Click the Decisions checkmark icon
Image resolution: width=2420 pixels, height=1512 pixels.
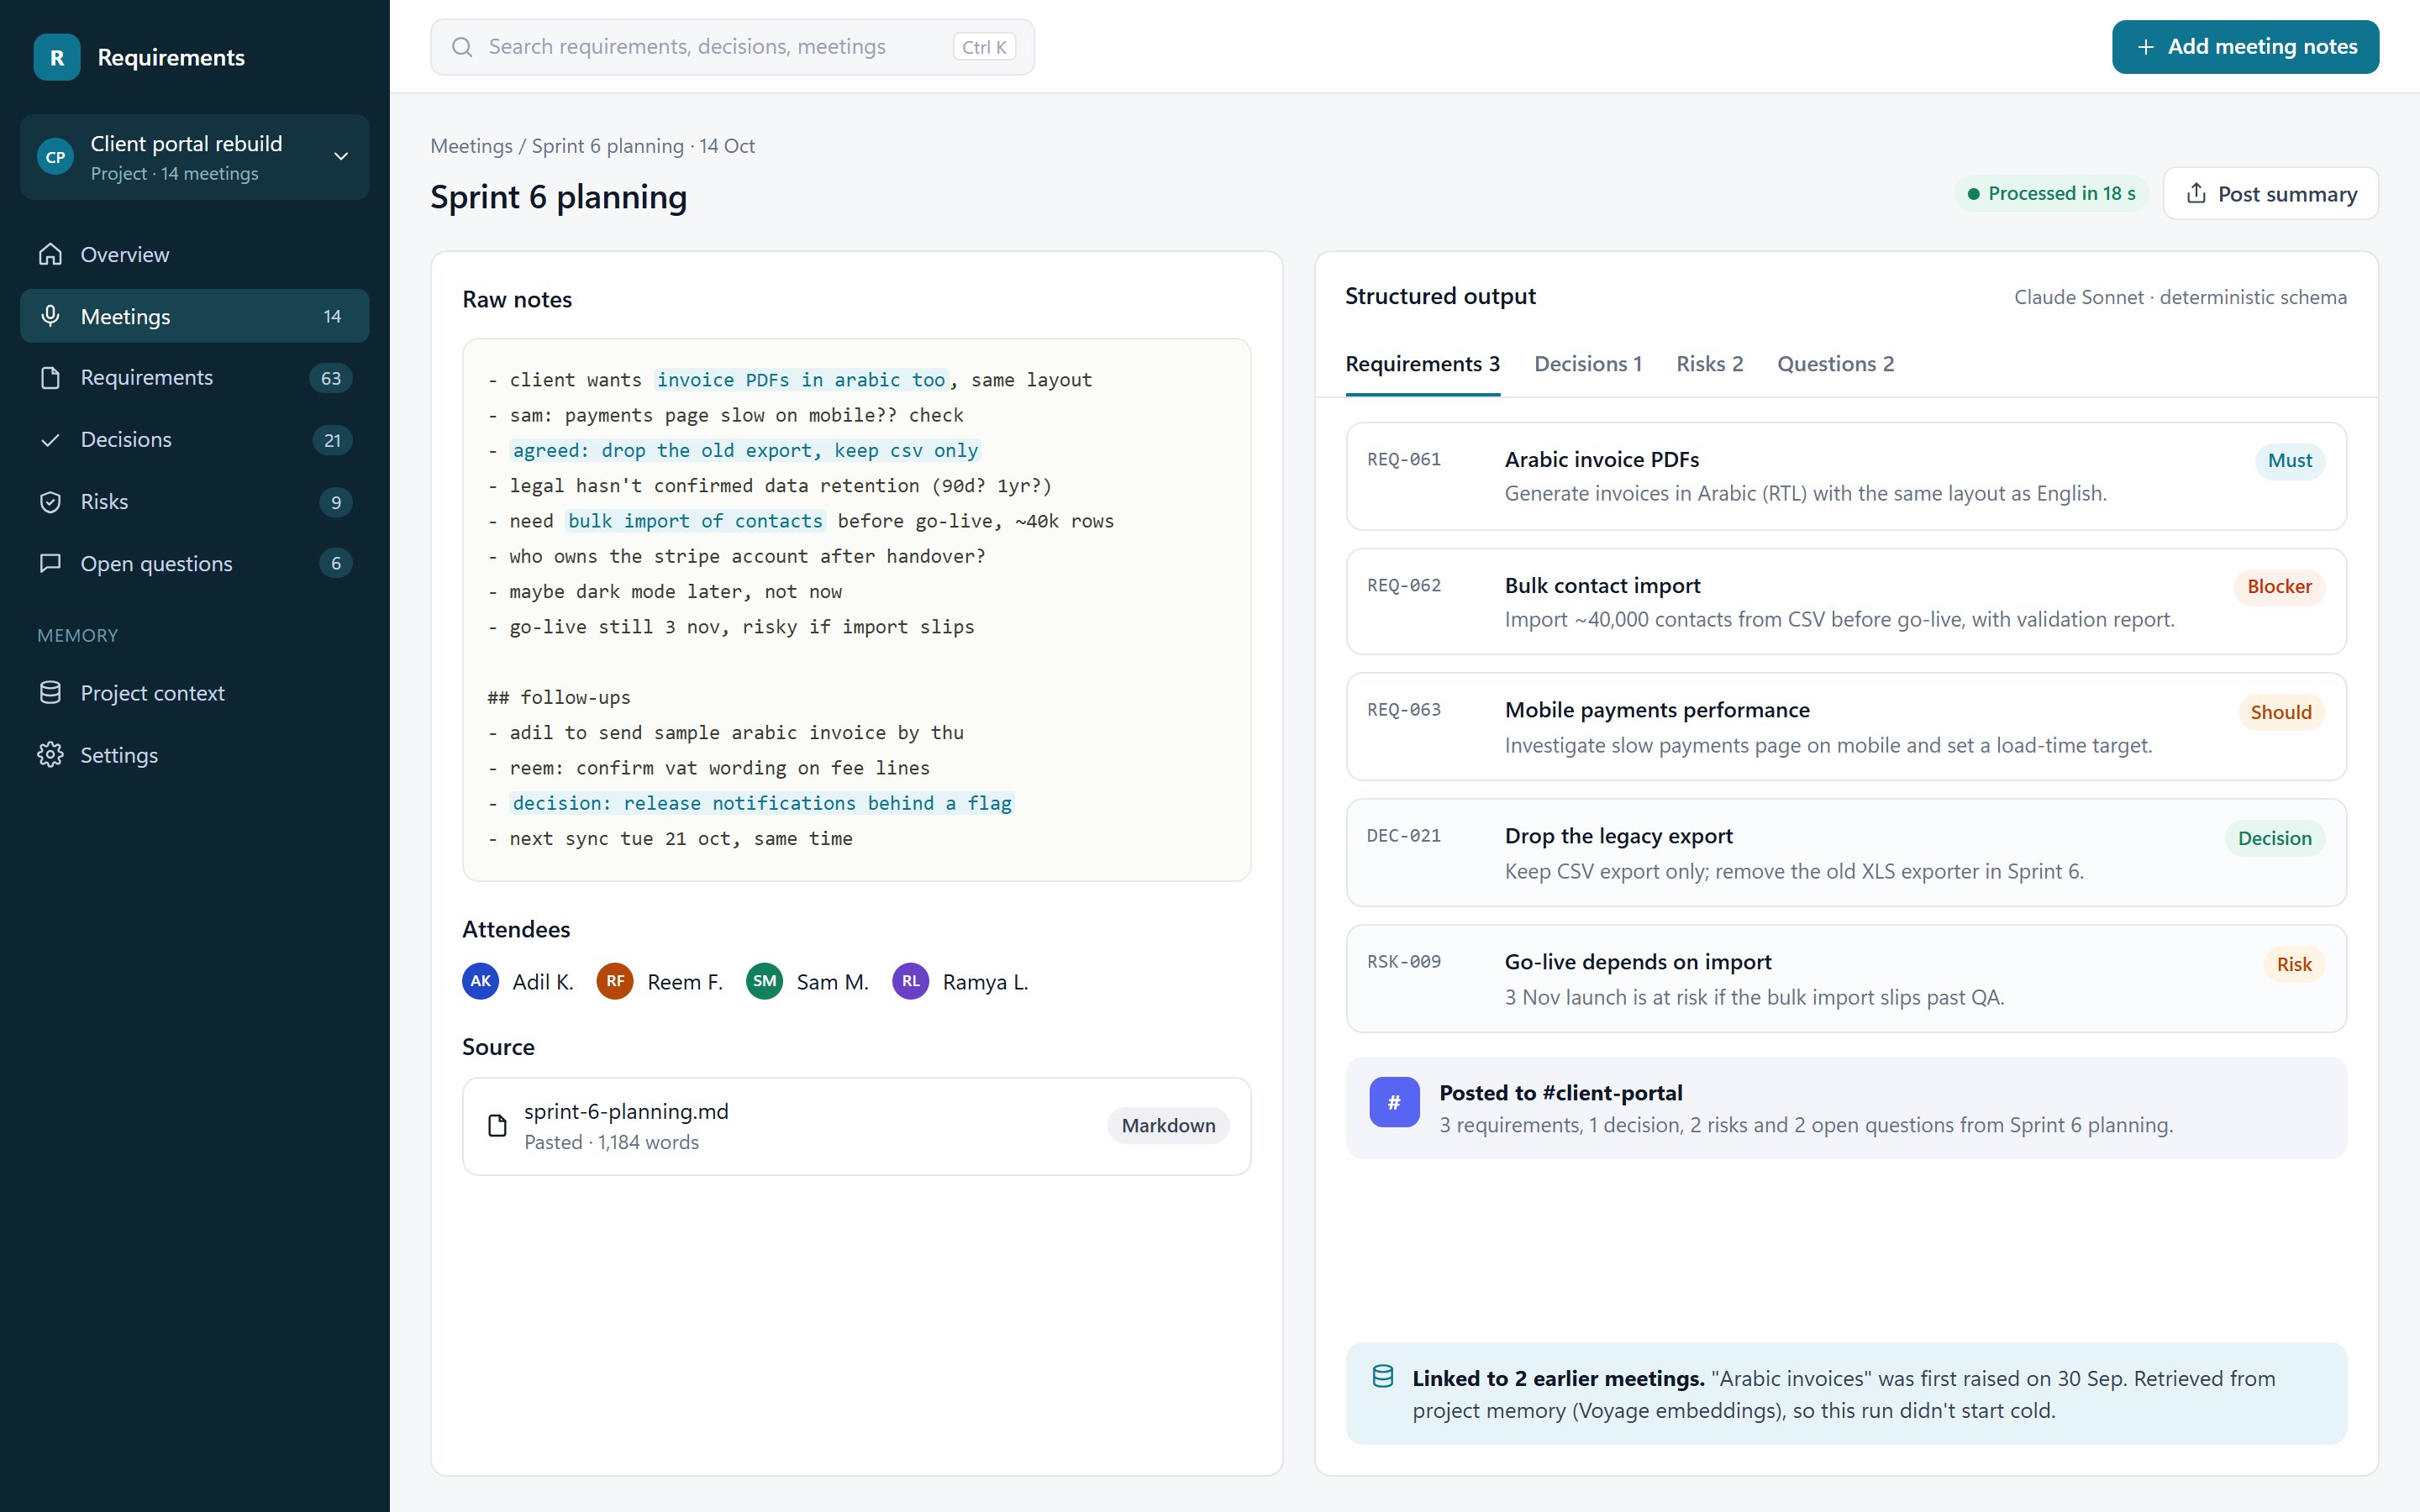tap(50, 440)
